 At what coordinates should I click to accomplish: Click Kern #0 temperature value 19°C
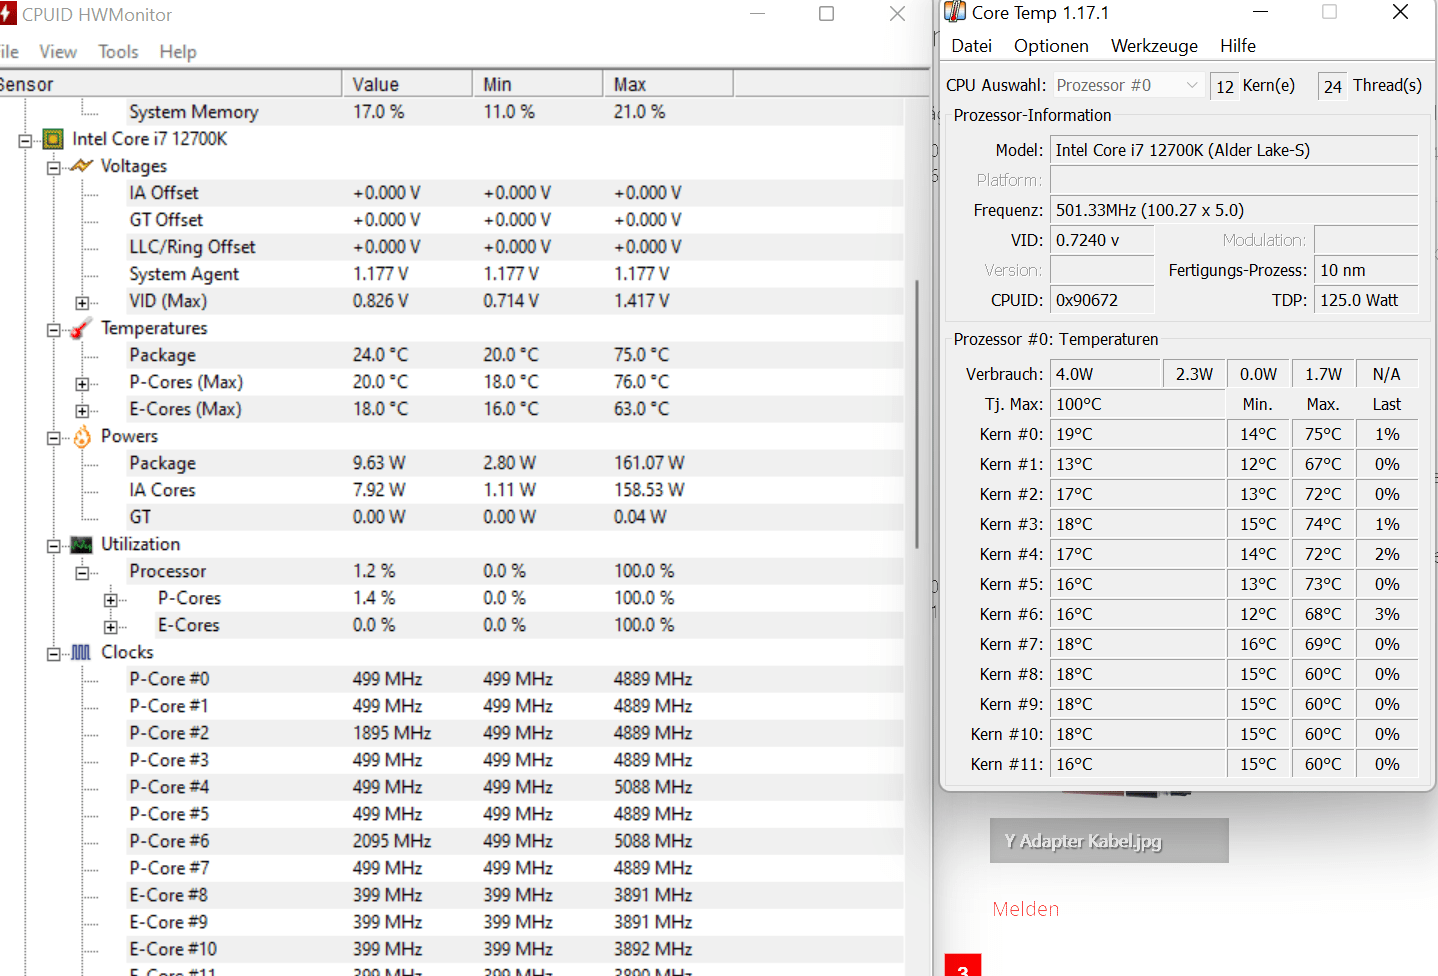1137,434
